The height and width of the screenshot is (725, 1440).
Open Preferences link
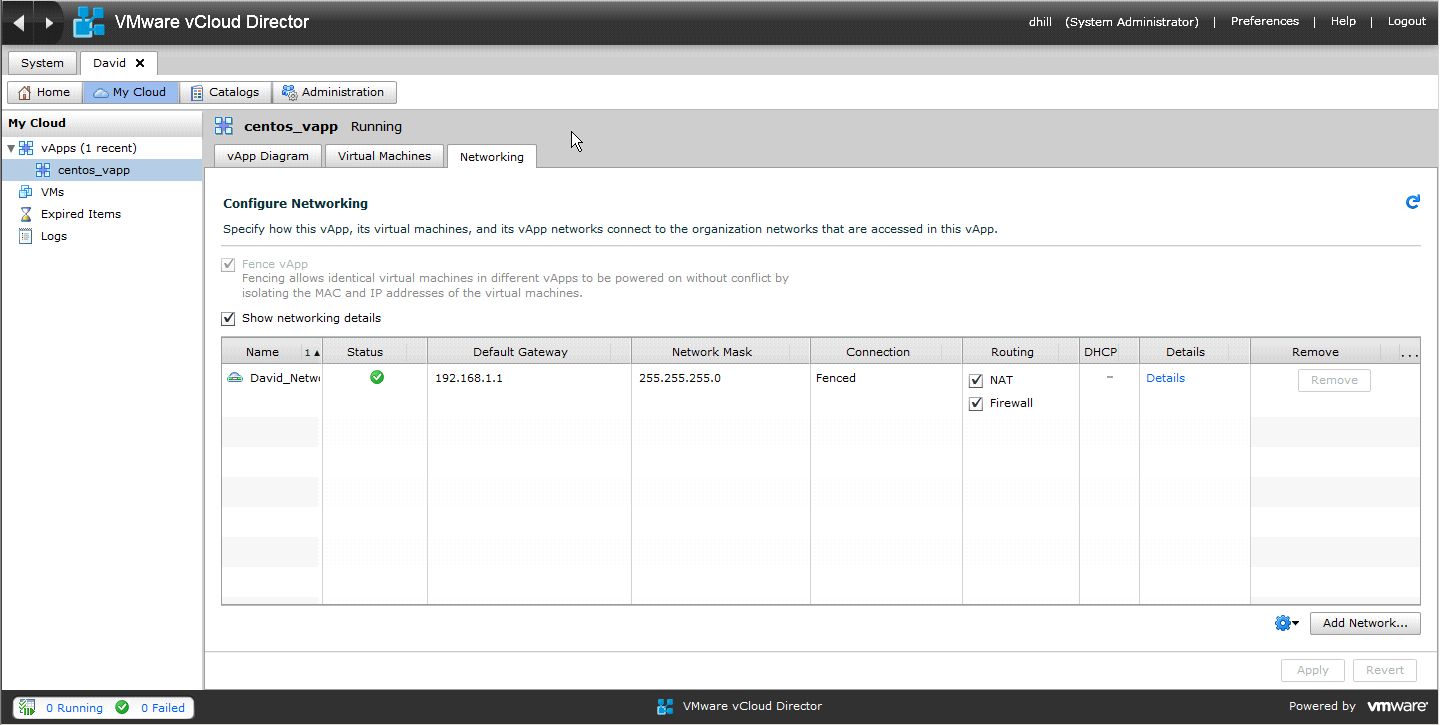[x=1265, y=21]
